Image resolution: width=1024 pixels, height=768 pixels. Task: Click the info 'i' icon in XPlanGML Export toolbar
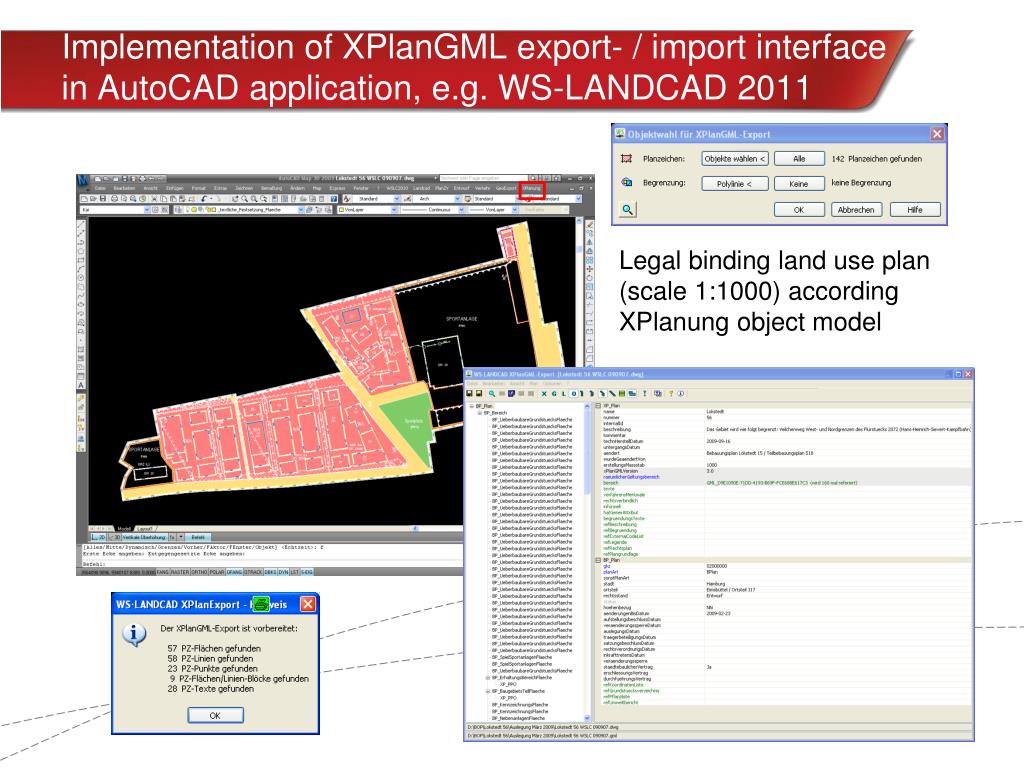pos(680,393)
